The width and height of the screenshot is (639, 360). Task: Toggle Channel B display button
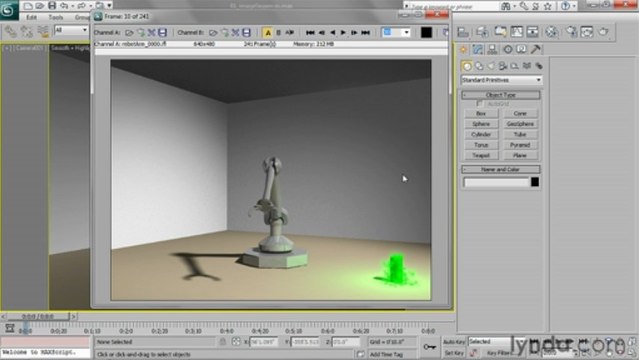click(278, 32)
